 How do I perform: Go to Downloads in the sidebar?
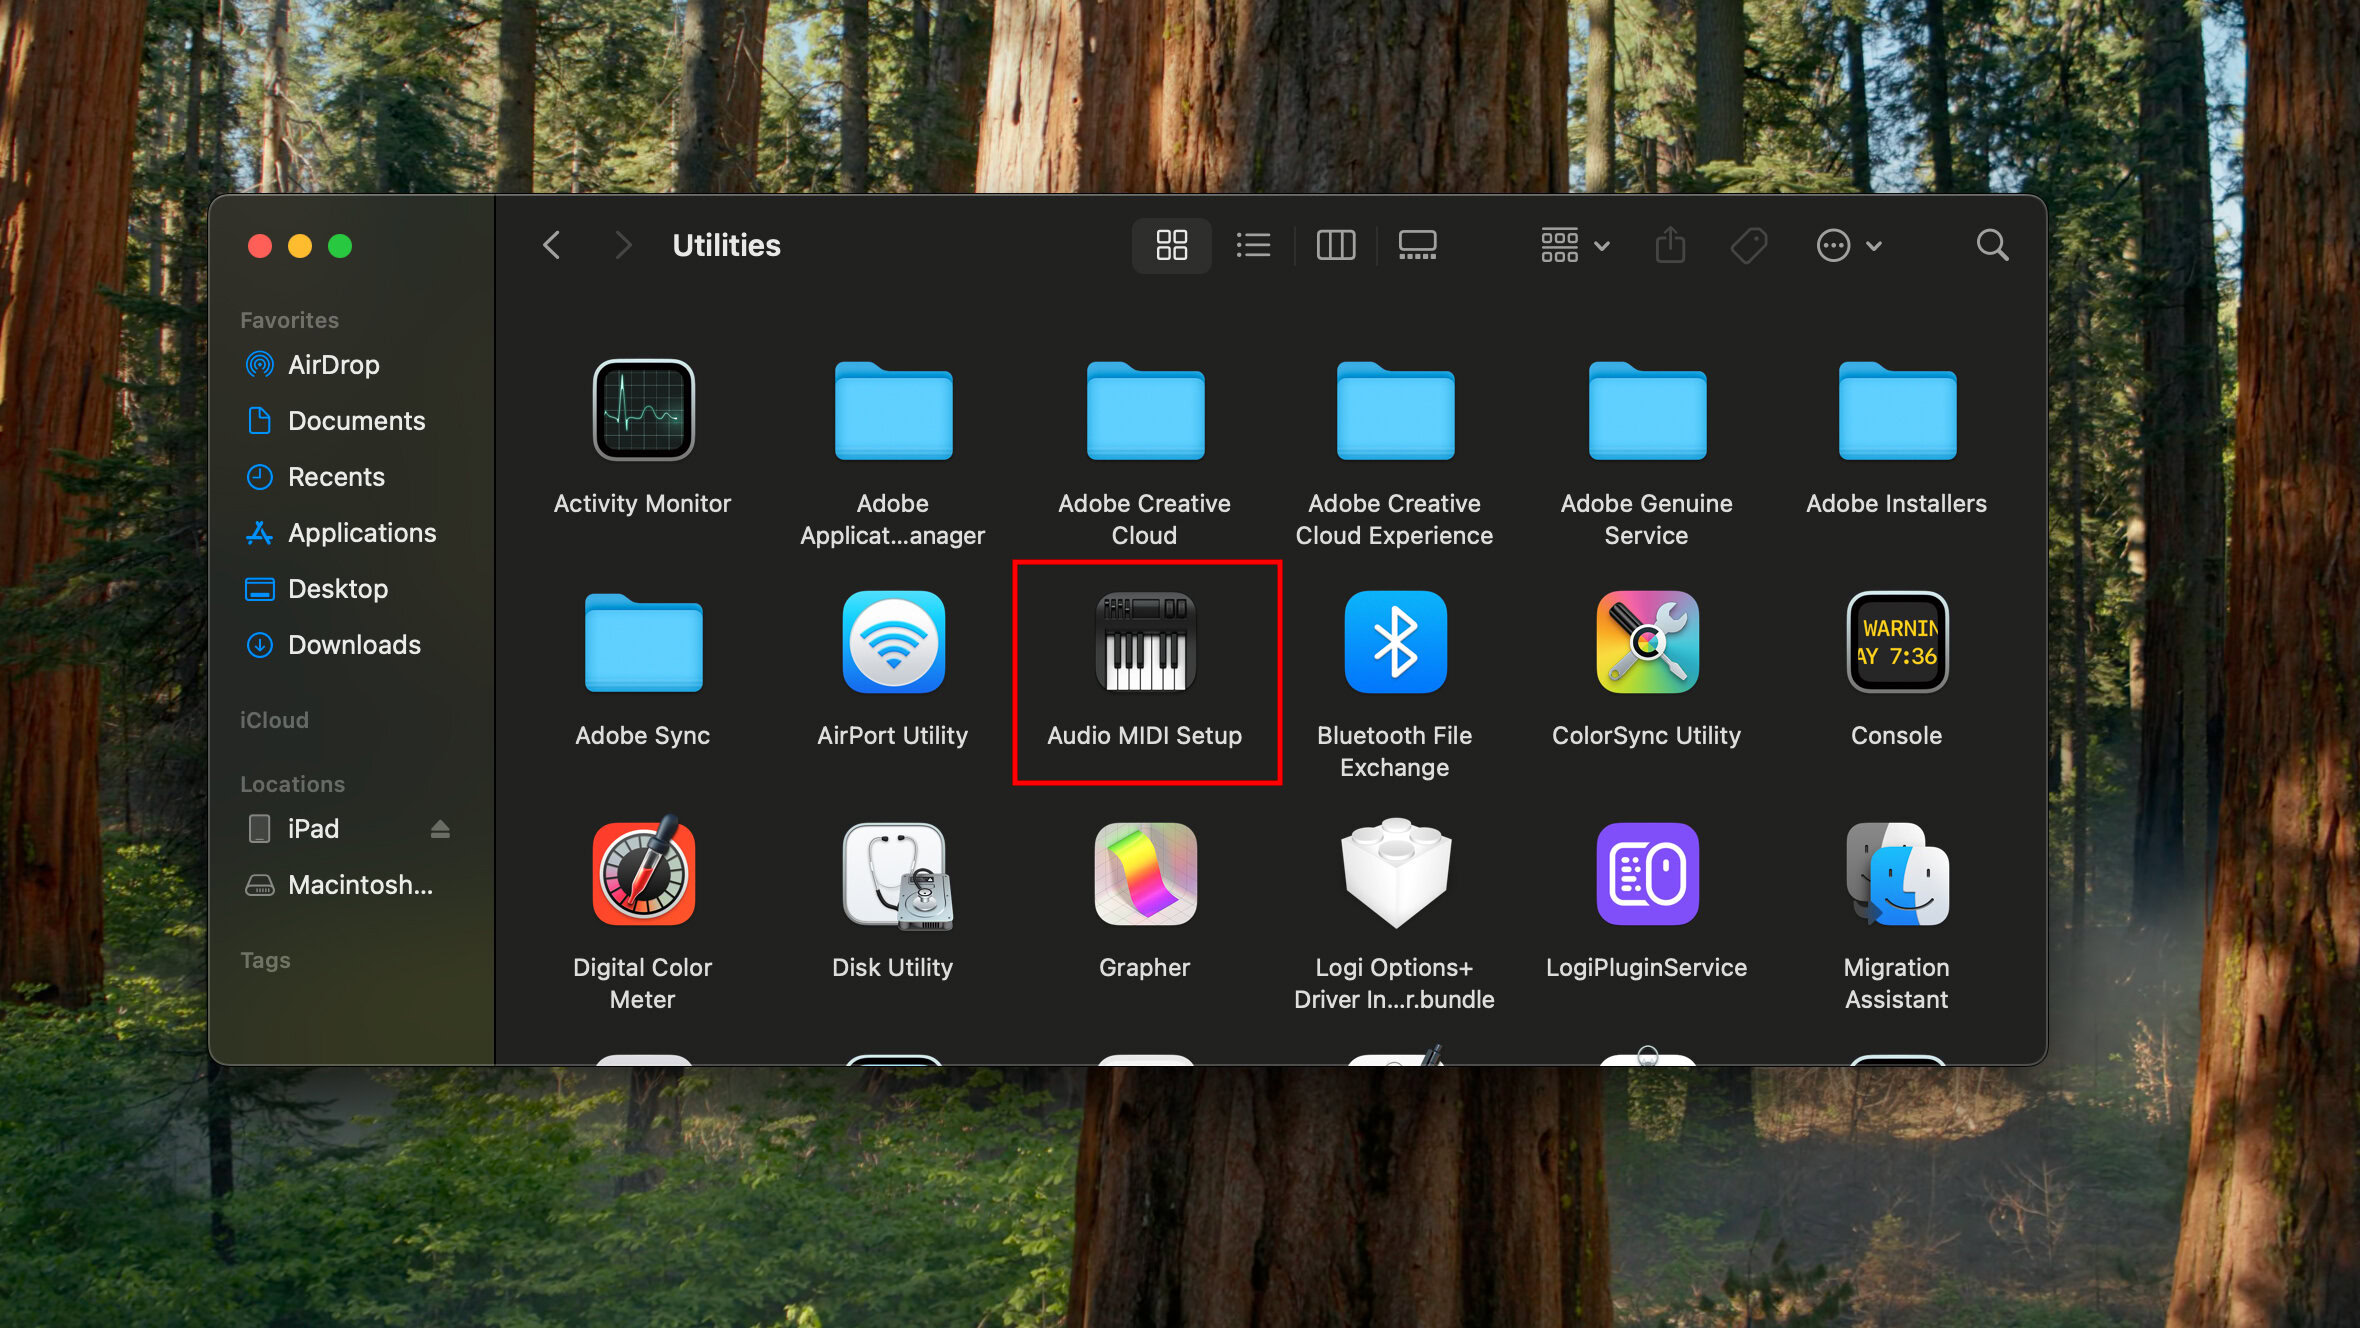tap(354, 645)
